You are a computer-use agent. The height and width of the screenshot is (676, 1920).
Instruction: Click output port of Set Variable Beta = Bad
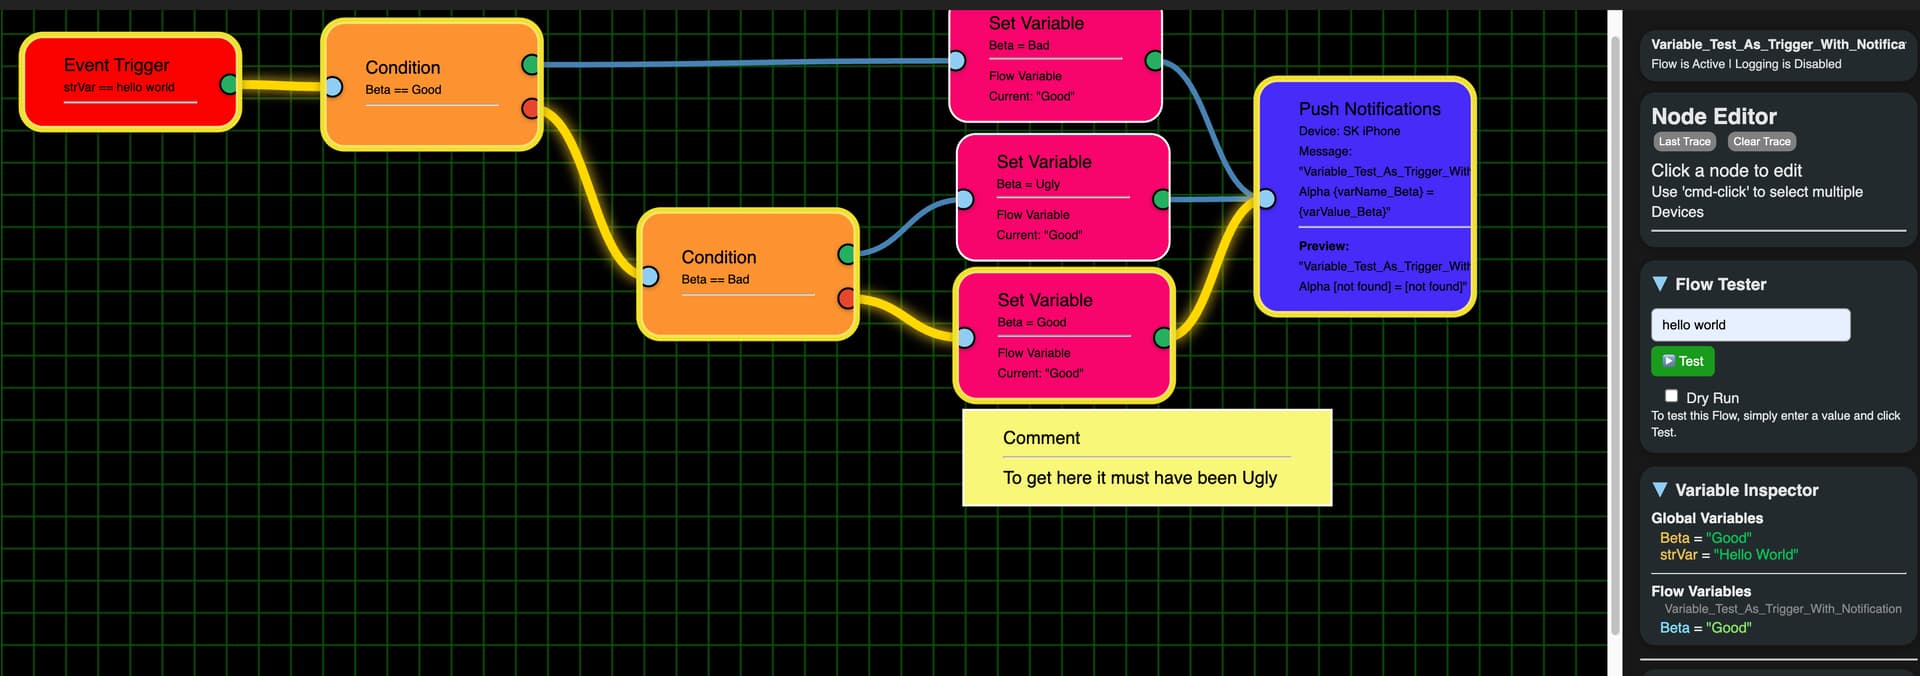[1154, 61]
